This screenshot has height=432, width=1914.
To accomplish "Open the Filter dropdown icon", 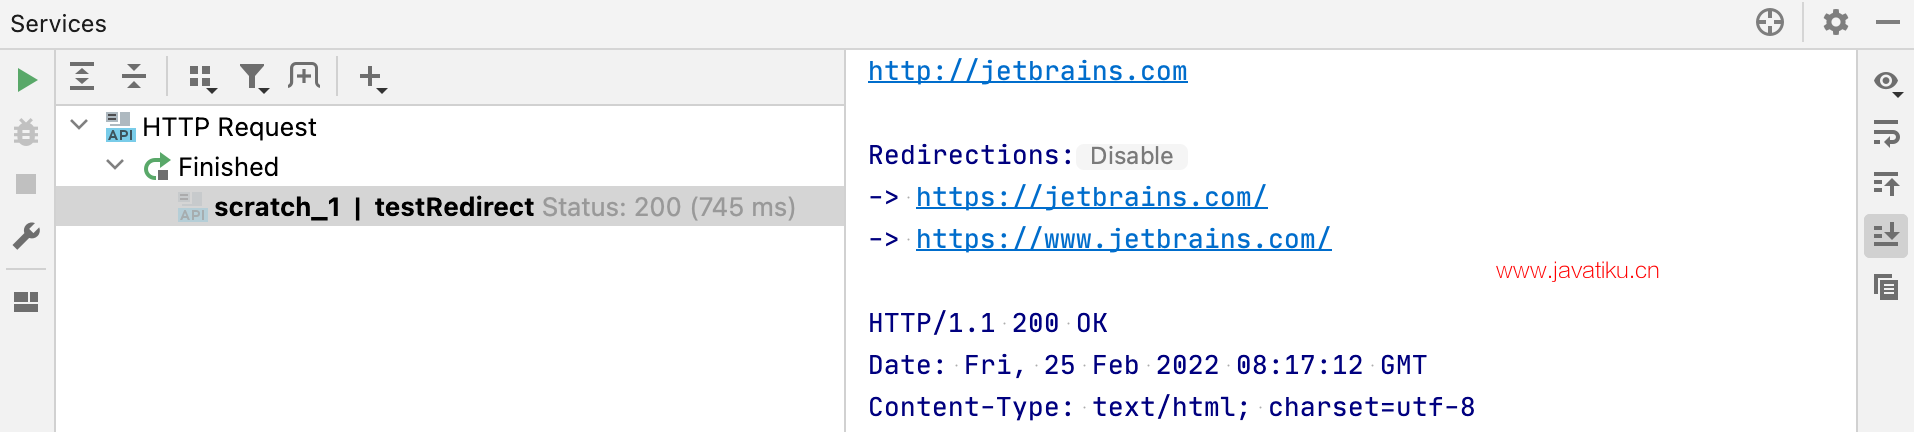I will click(x=254, y=78).
